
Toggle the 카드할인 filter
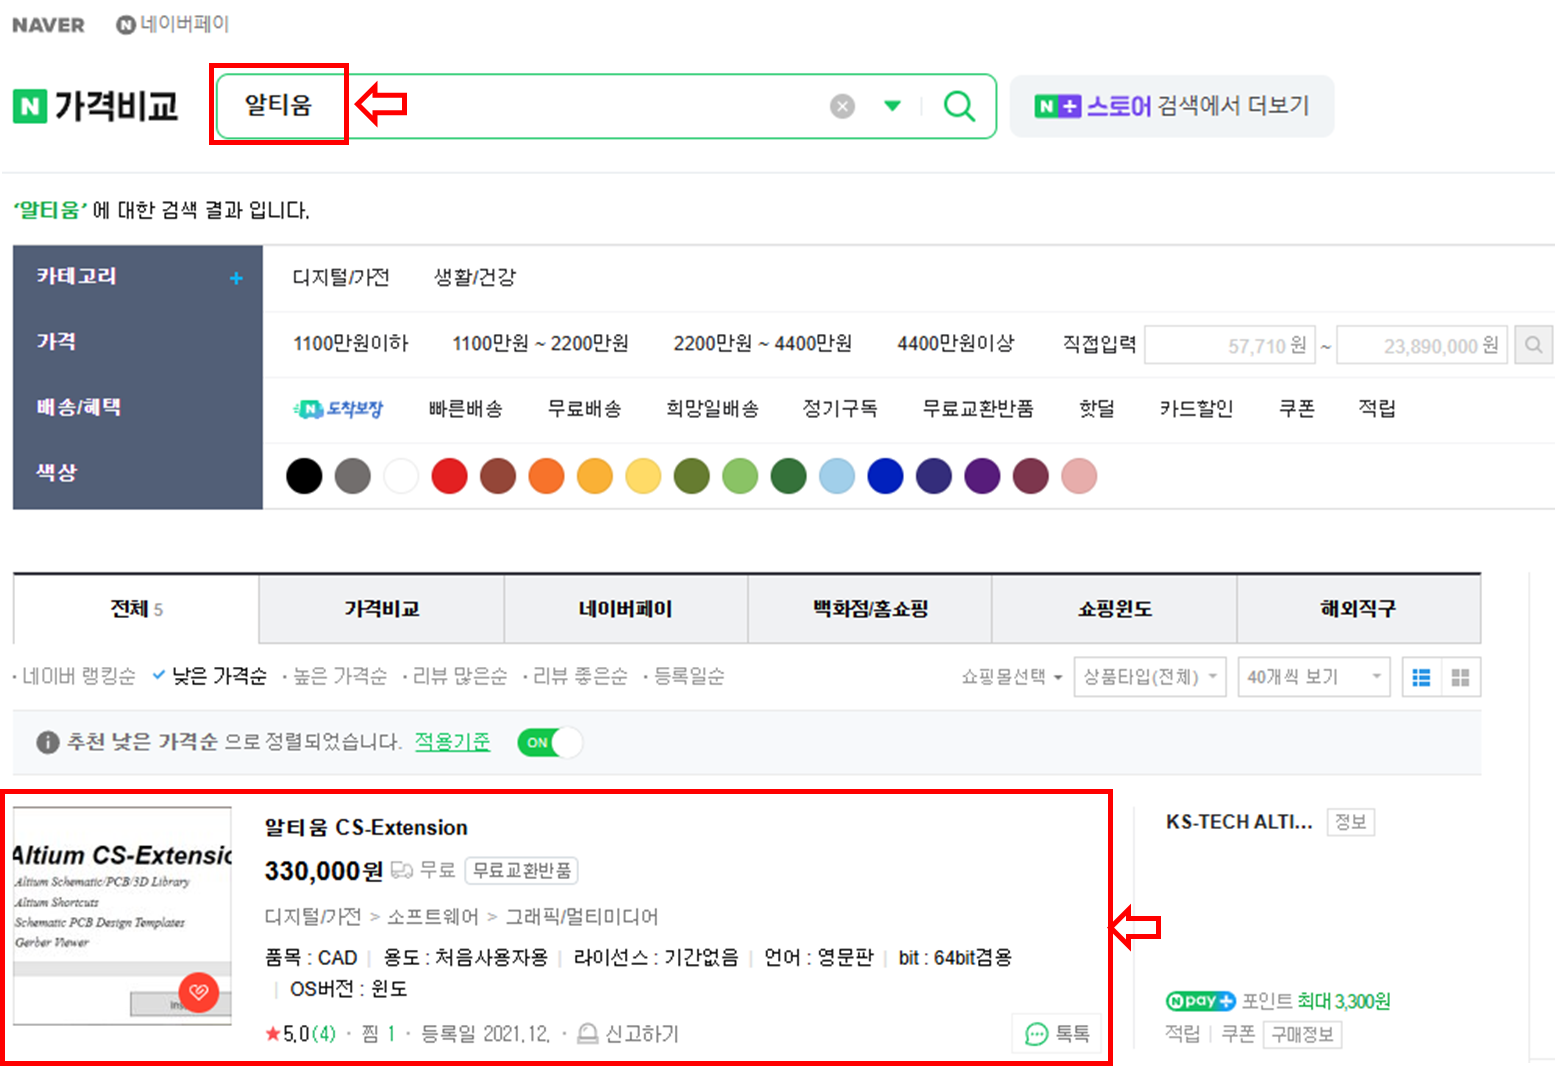click(x=1196, y=408)
